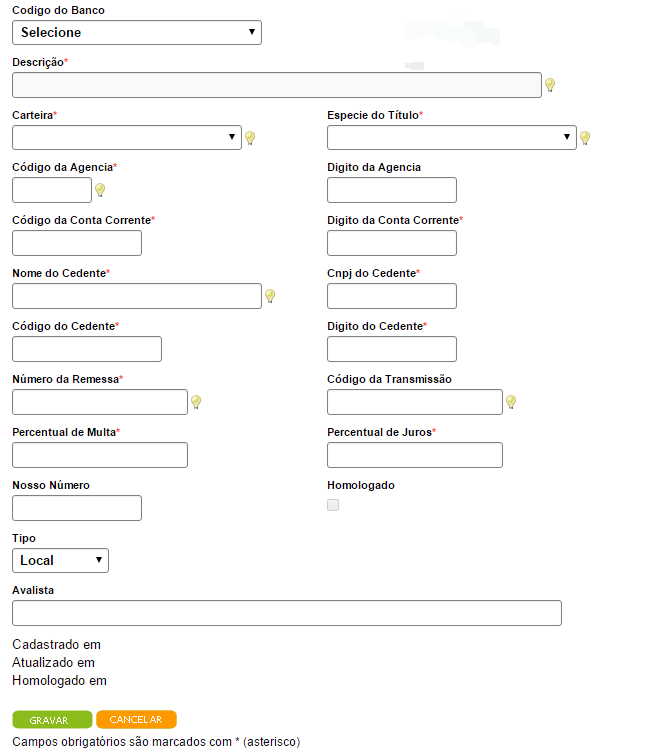648x754 pixels.
Task: Click the orange Cancelar button
Action: 136,719
